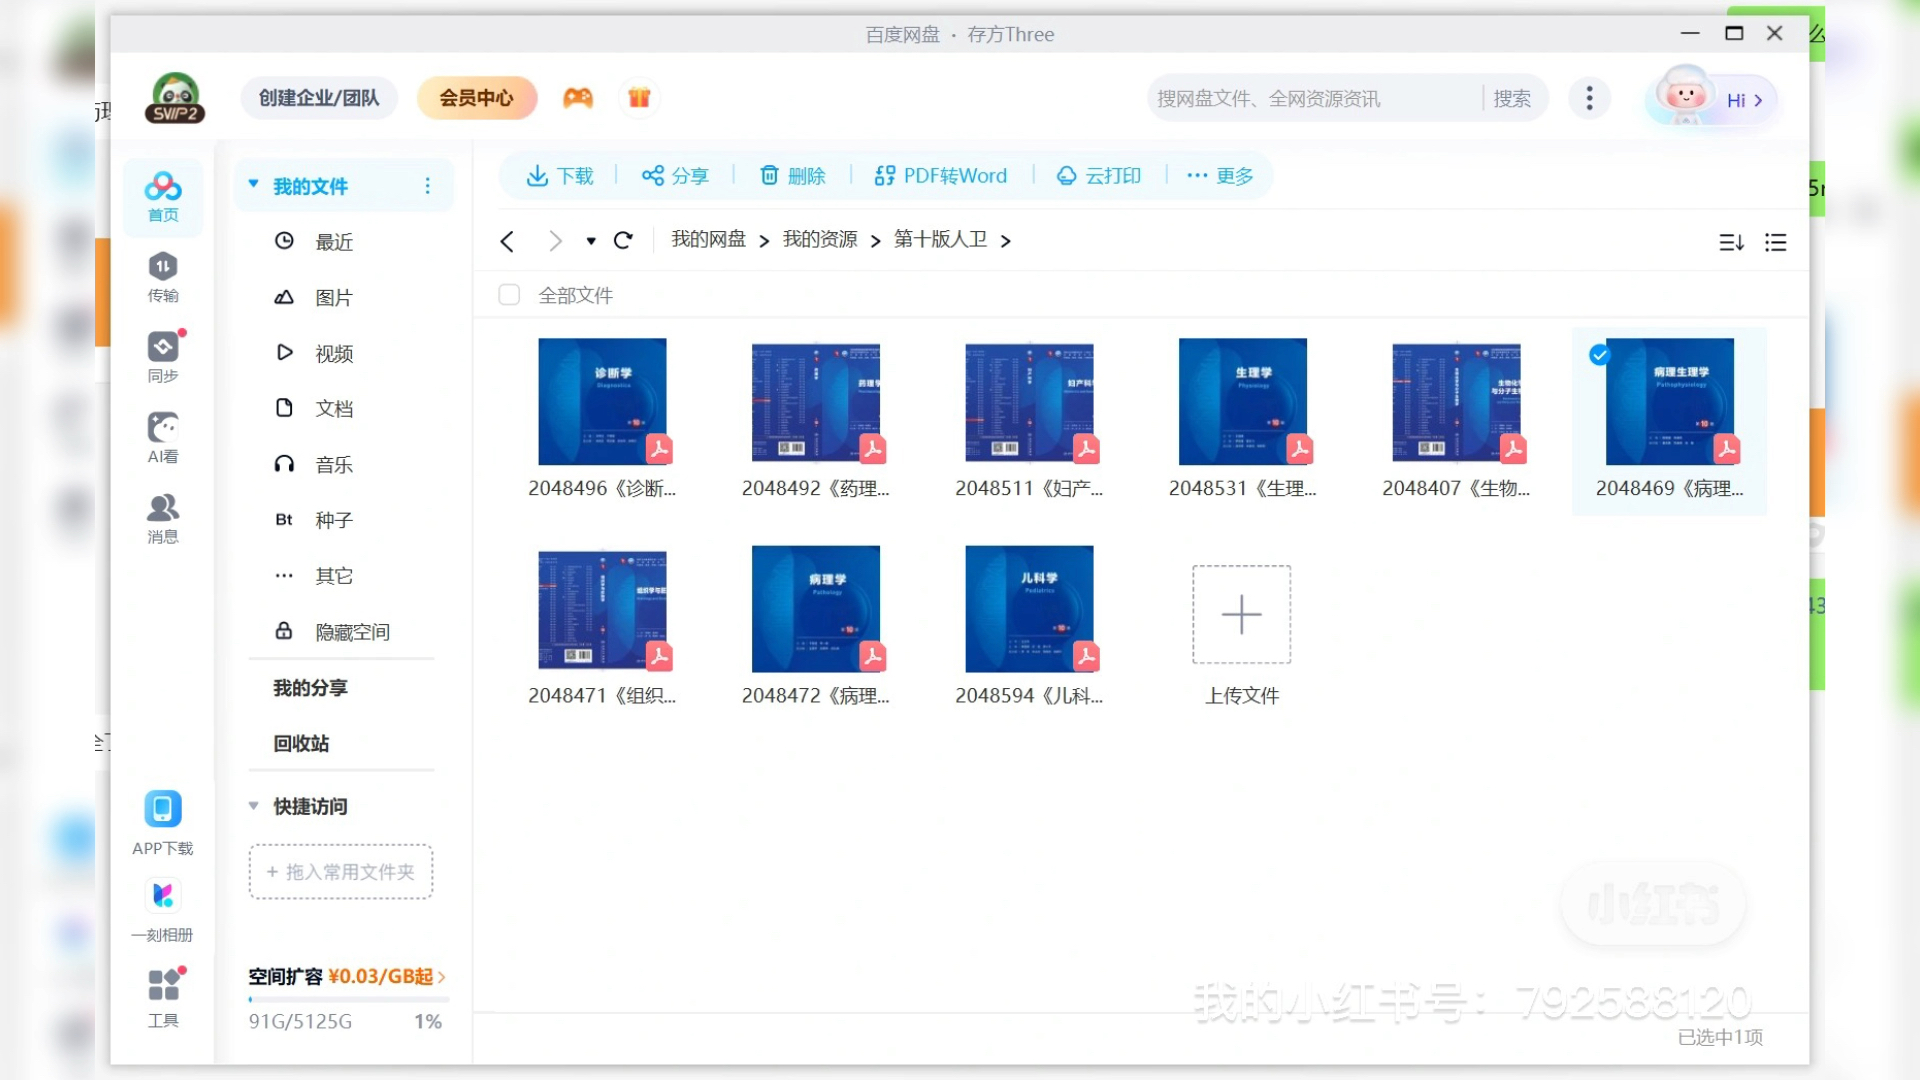The width and height of the screenshot is (1920, 1080).
Task: Click the orange gift box icon
Action: point(639,98)
